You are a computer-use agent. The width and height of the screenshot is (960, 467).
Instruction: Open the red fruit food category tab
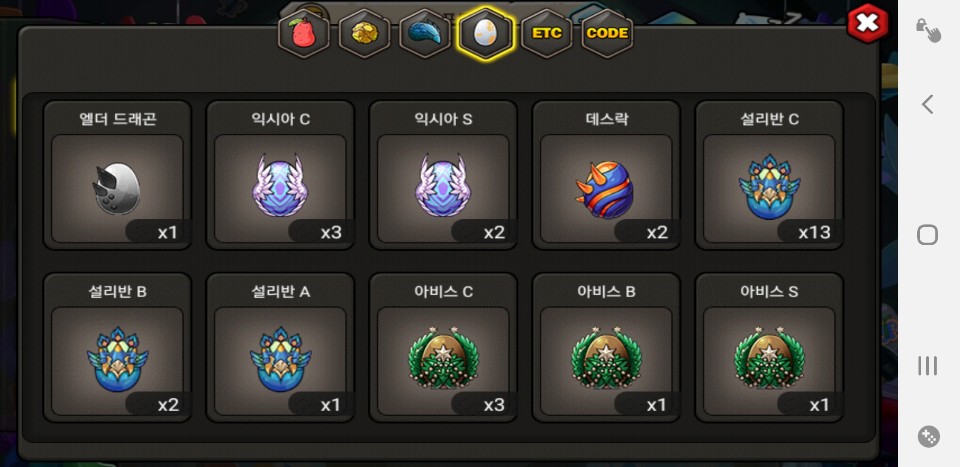(304, 33)
